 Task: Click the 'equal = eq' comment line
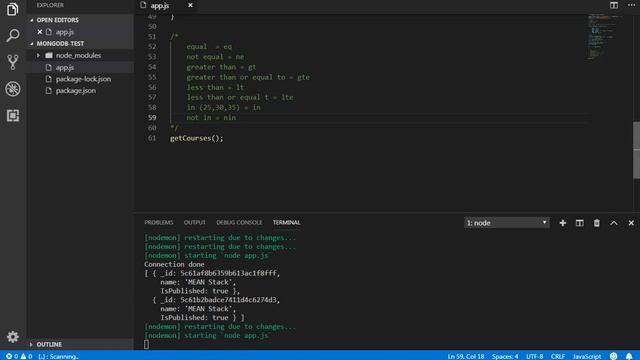click(x=209, y=47)
